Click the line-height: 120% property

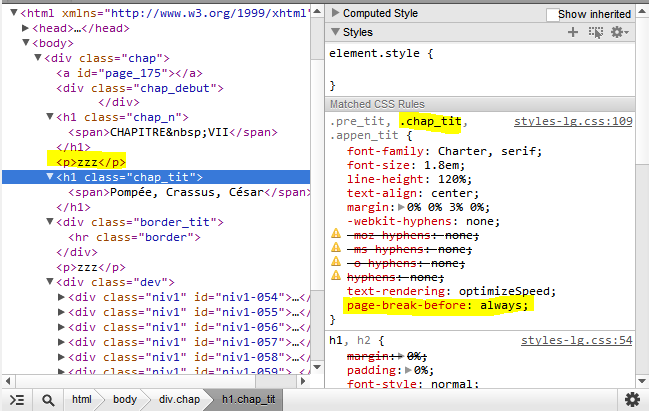pos(409,179)
